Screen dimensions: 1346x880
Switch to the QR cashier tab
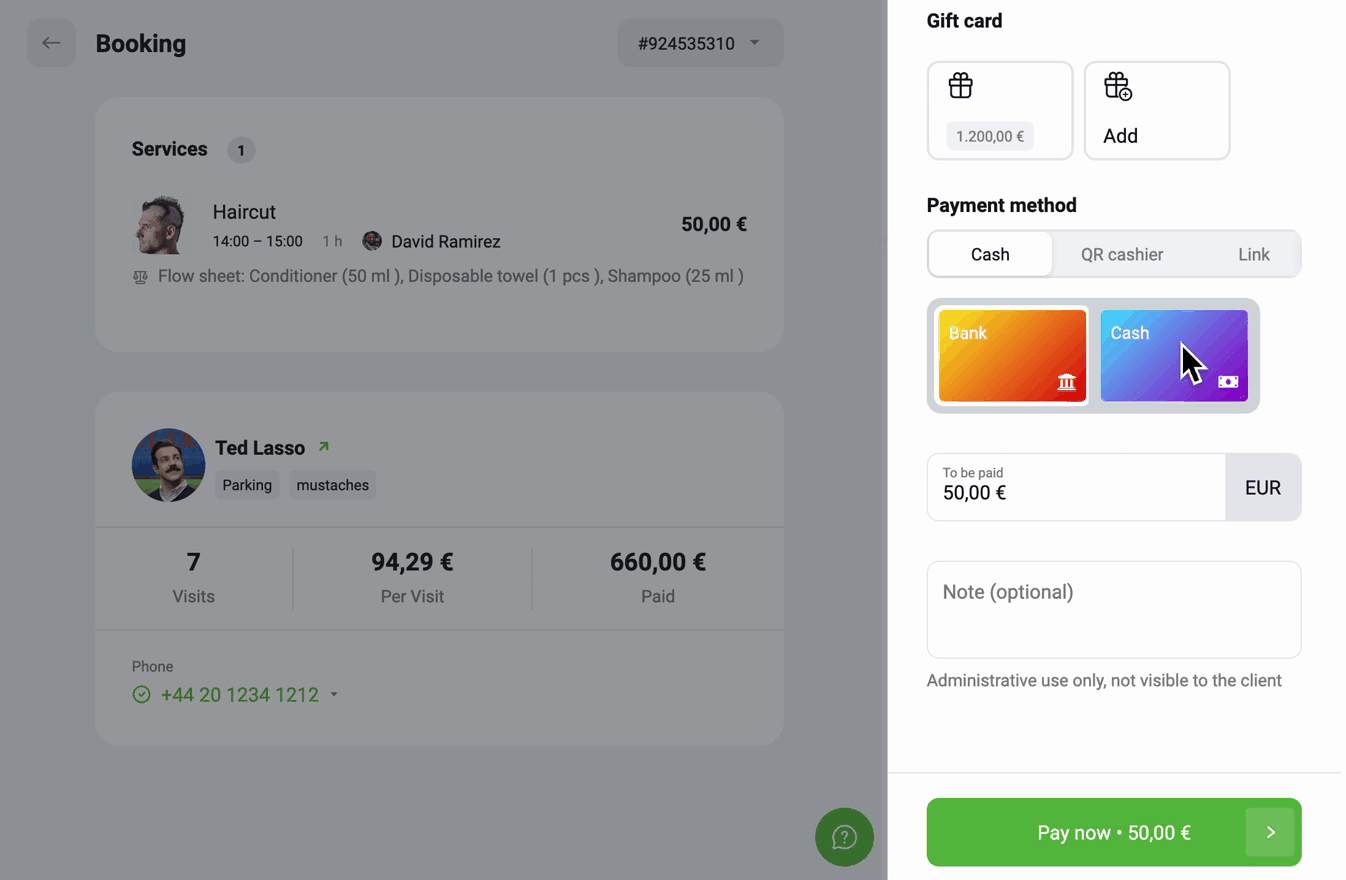click(1122, 254)
